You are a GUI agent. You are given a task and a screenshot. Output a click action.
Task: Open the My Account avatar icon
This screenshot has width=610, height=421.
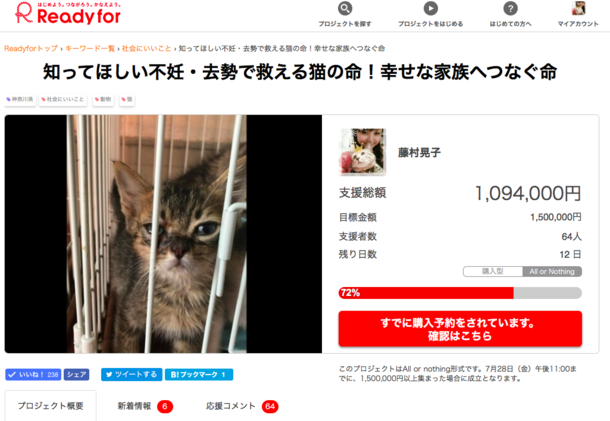point(578,8)
